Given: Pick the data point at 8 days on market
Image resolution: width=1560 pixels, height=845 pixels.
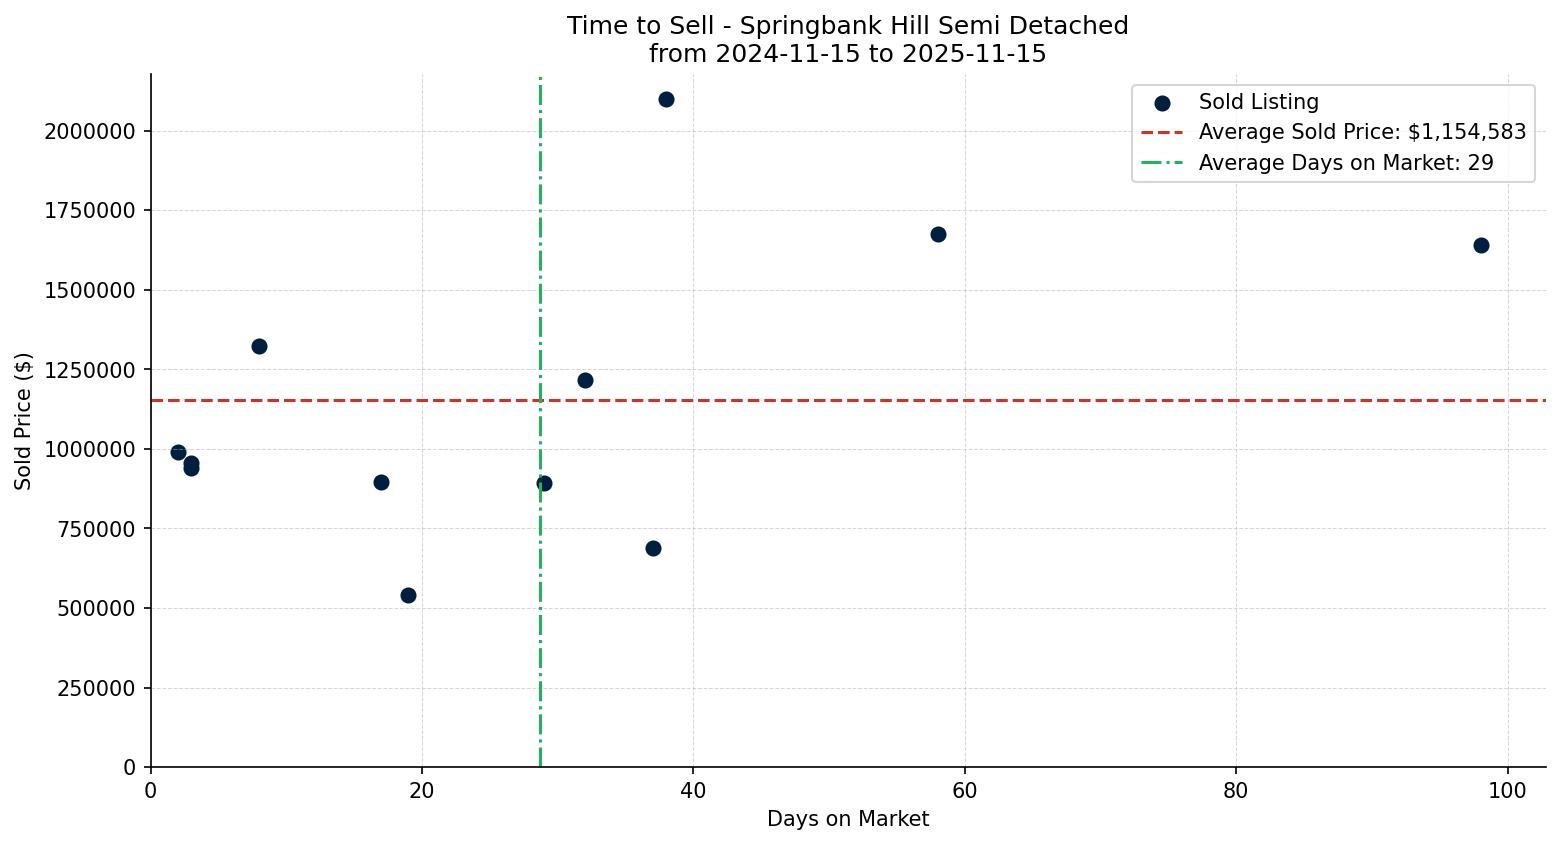Looking at the screenshot, I should (x=259, y=346).
